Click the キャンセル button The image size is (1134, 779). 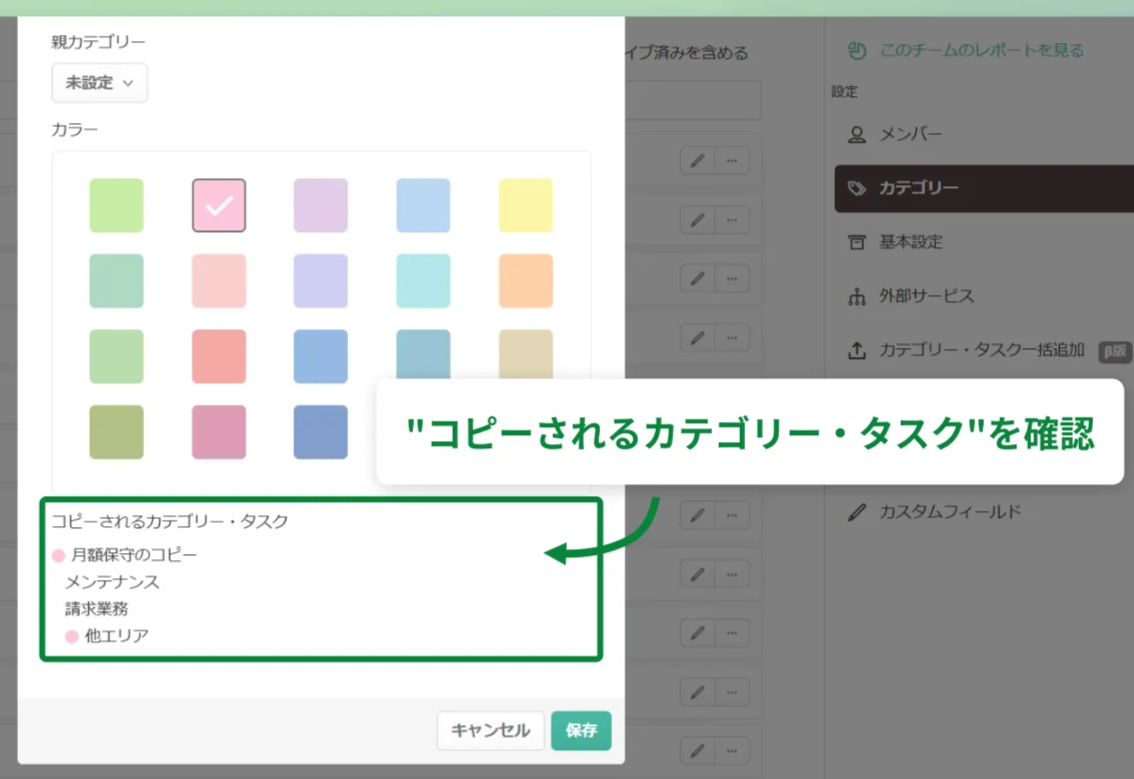click(x=489, y=731)
